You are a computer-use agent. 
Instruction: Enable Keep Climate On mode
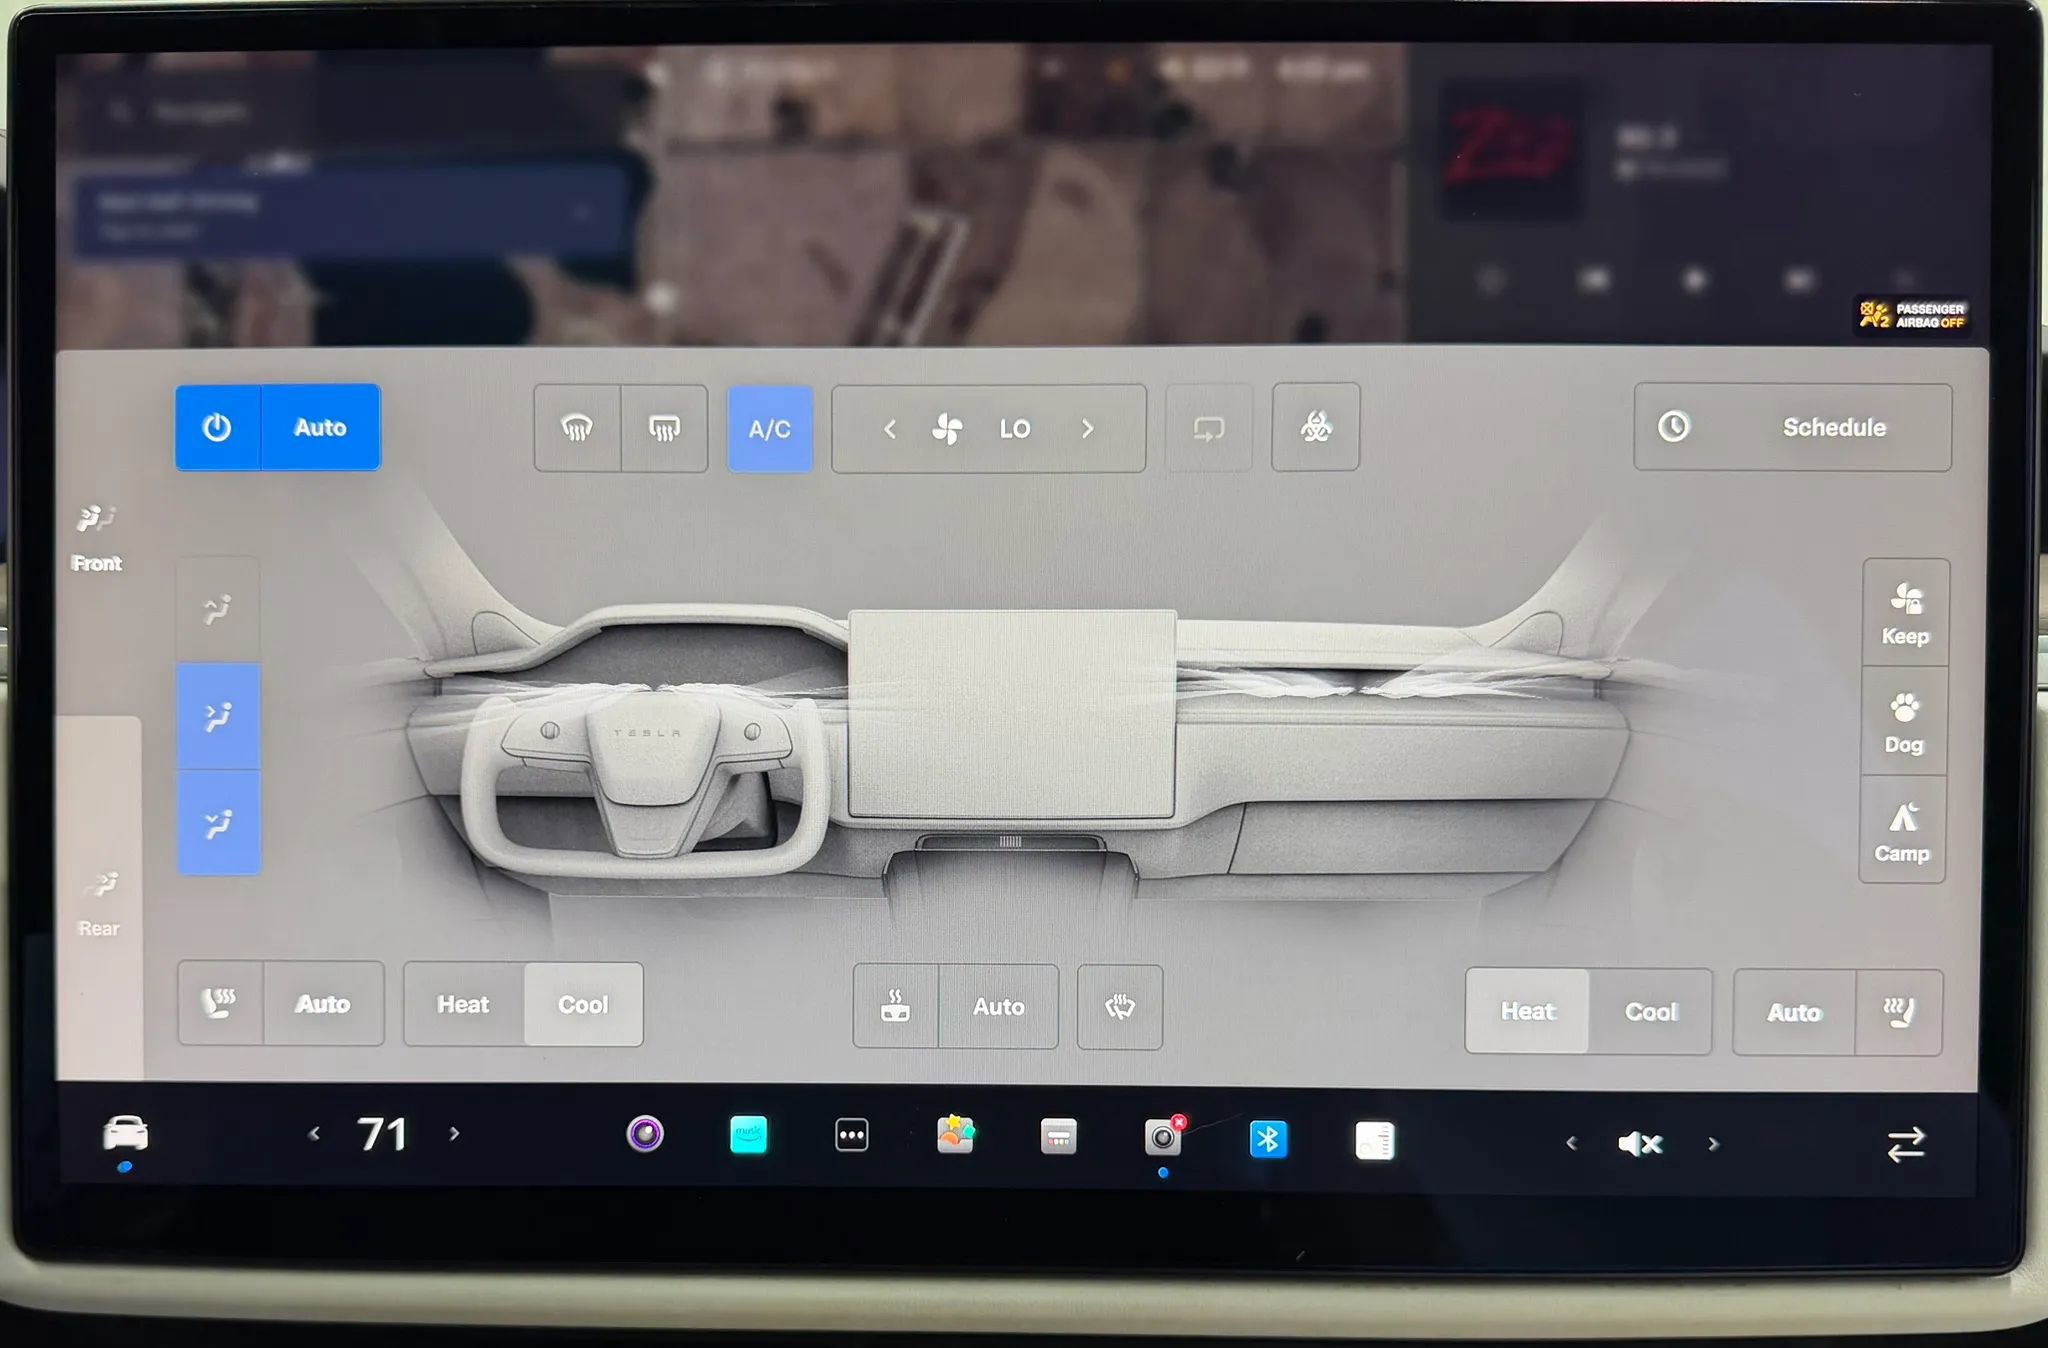tap(1905, 613)
